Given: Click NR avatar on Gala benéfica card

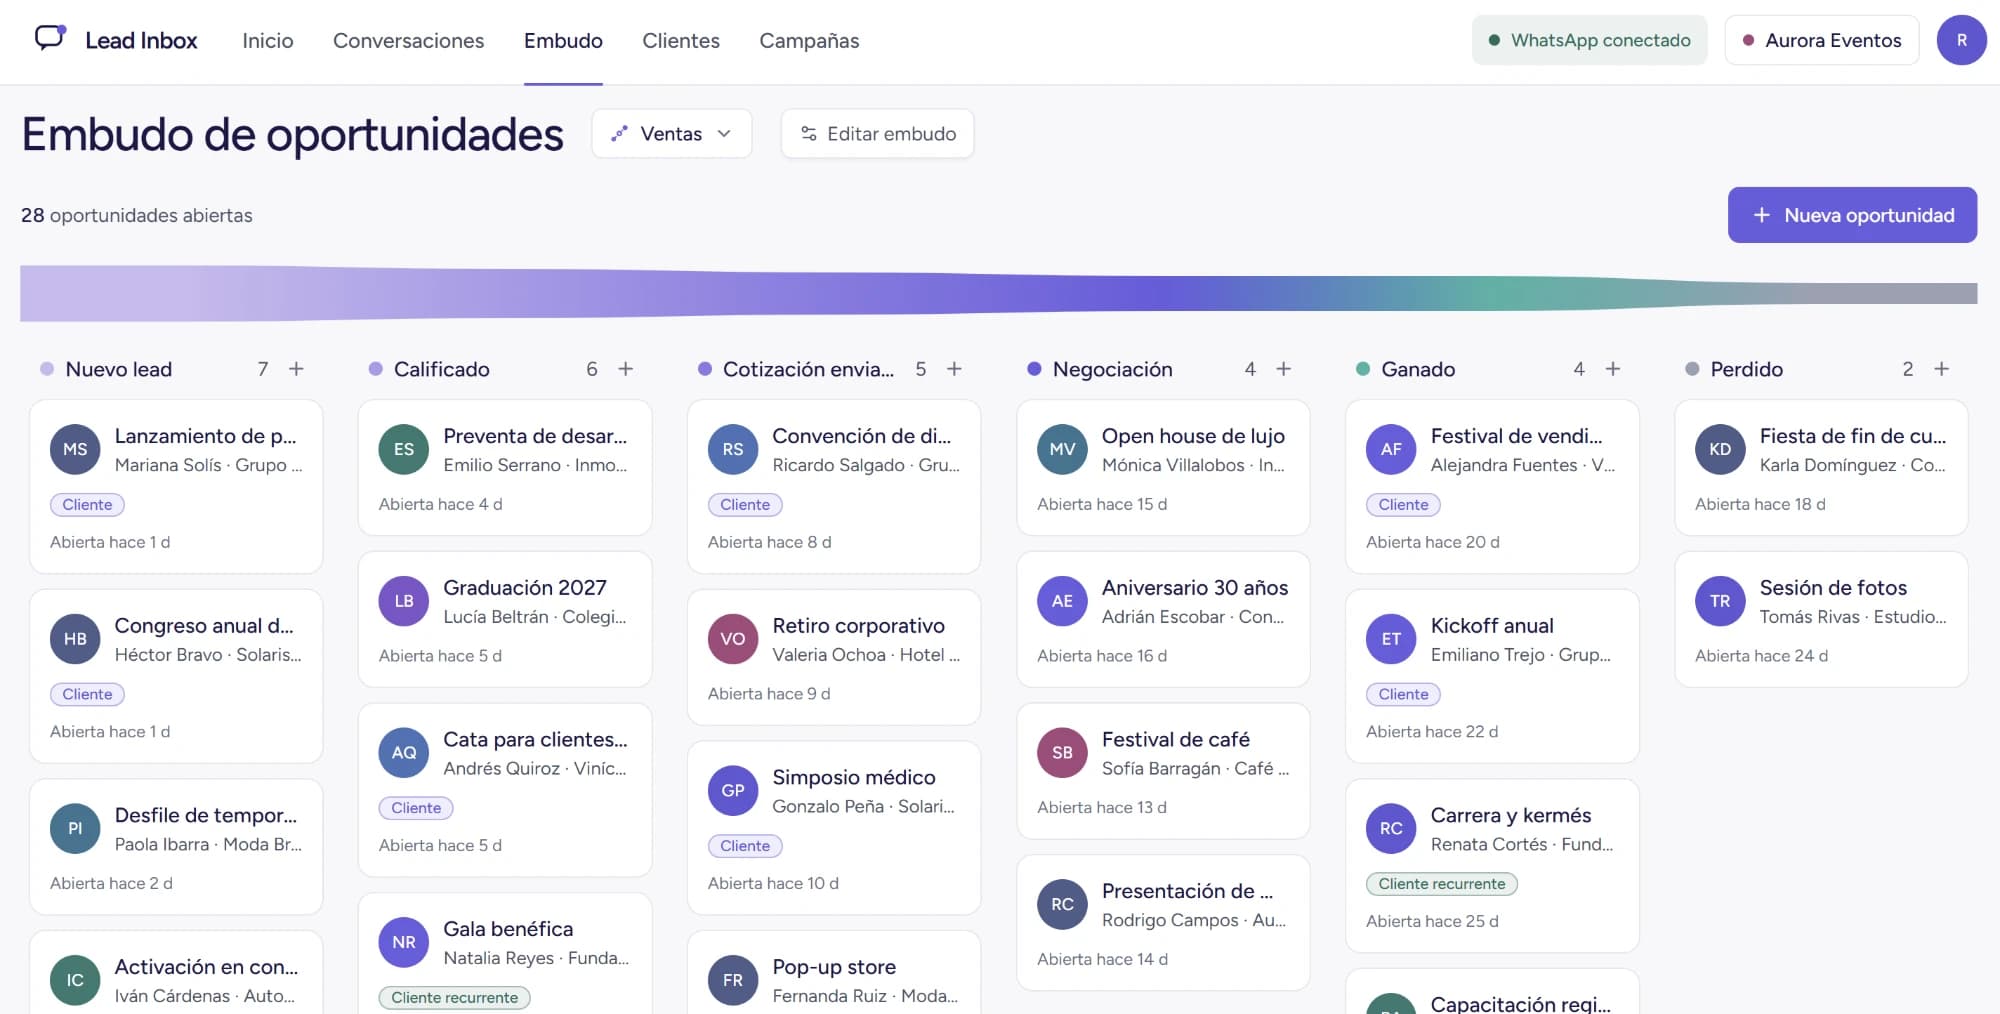Looking at the screenshot, I should (404, 942).
